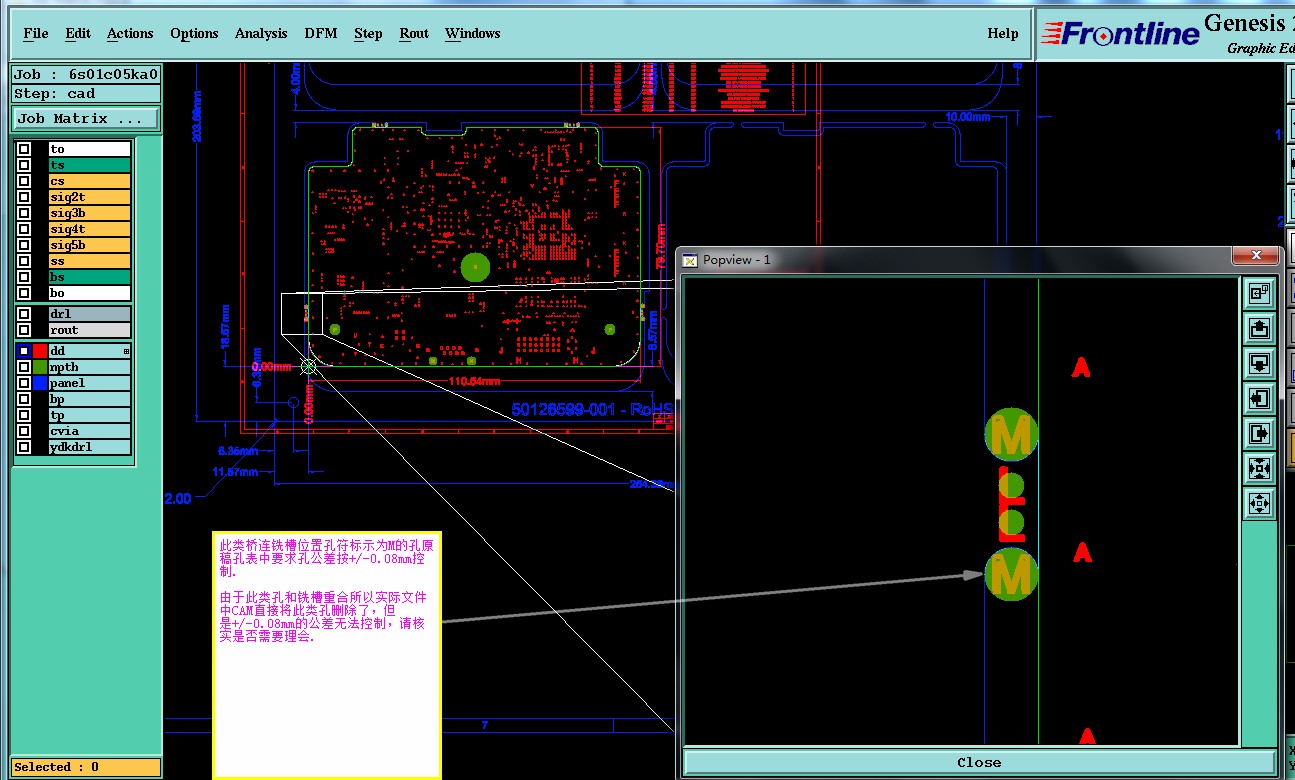This screenshot has width=1295, height=780.
Task: Toggle the ydkdrl layer checkbox
Action: point(24,447)
